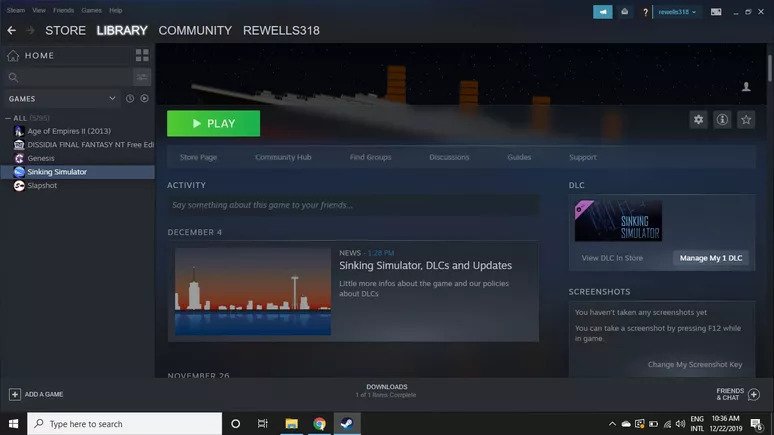Open the Store Page link
Image resolution: width=774 pixels, height=435 pixels.
tap(198, 157)
